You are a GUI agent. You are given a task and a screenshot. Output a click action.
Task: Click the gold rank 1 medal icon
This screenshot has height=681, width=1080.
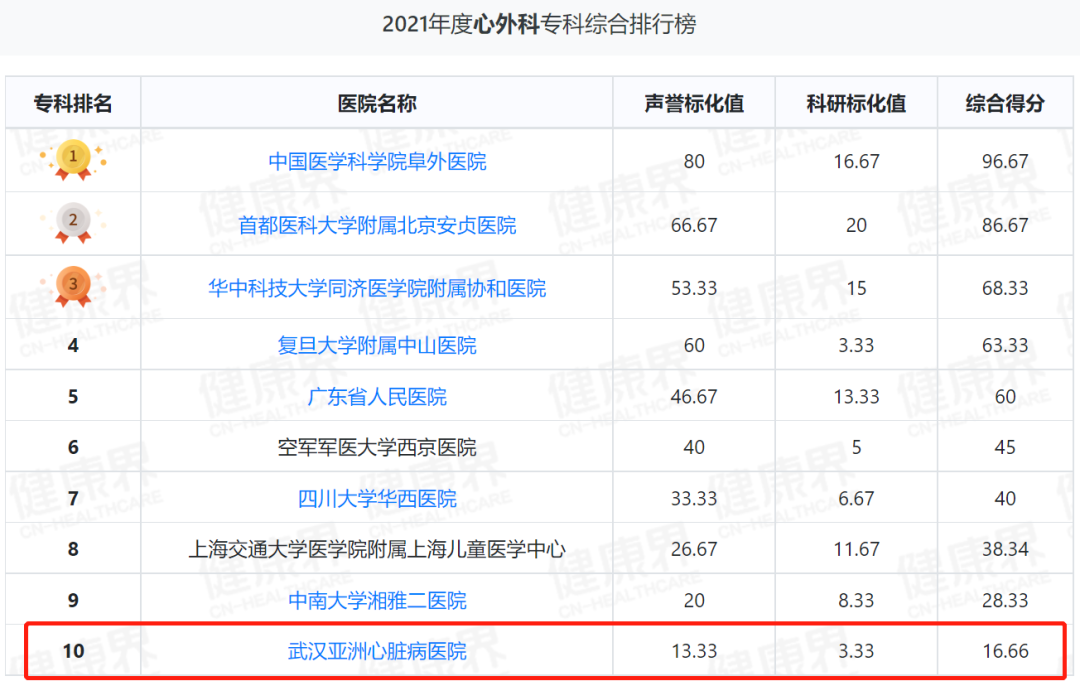[73, 160]
